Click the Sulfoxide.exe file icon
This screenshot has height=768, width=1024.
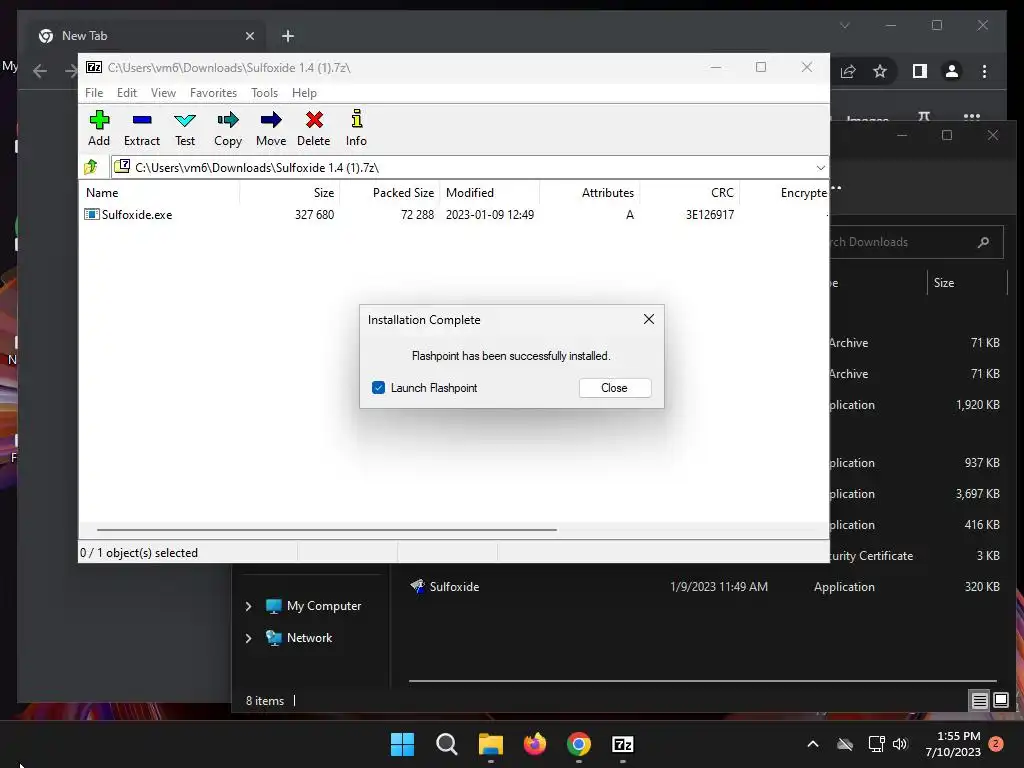(x=91, y=214)
